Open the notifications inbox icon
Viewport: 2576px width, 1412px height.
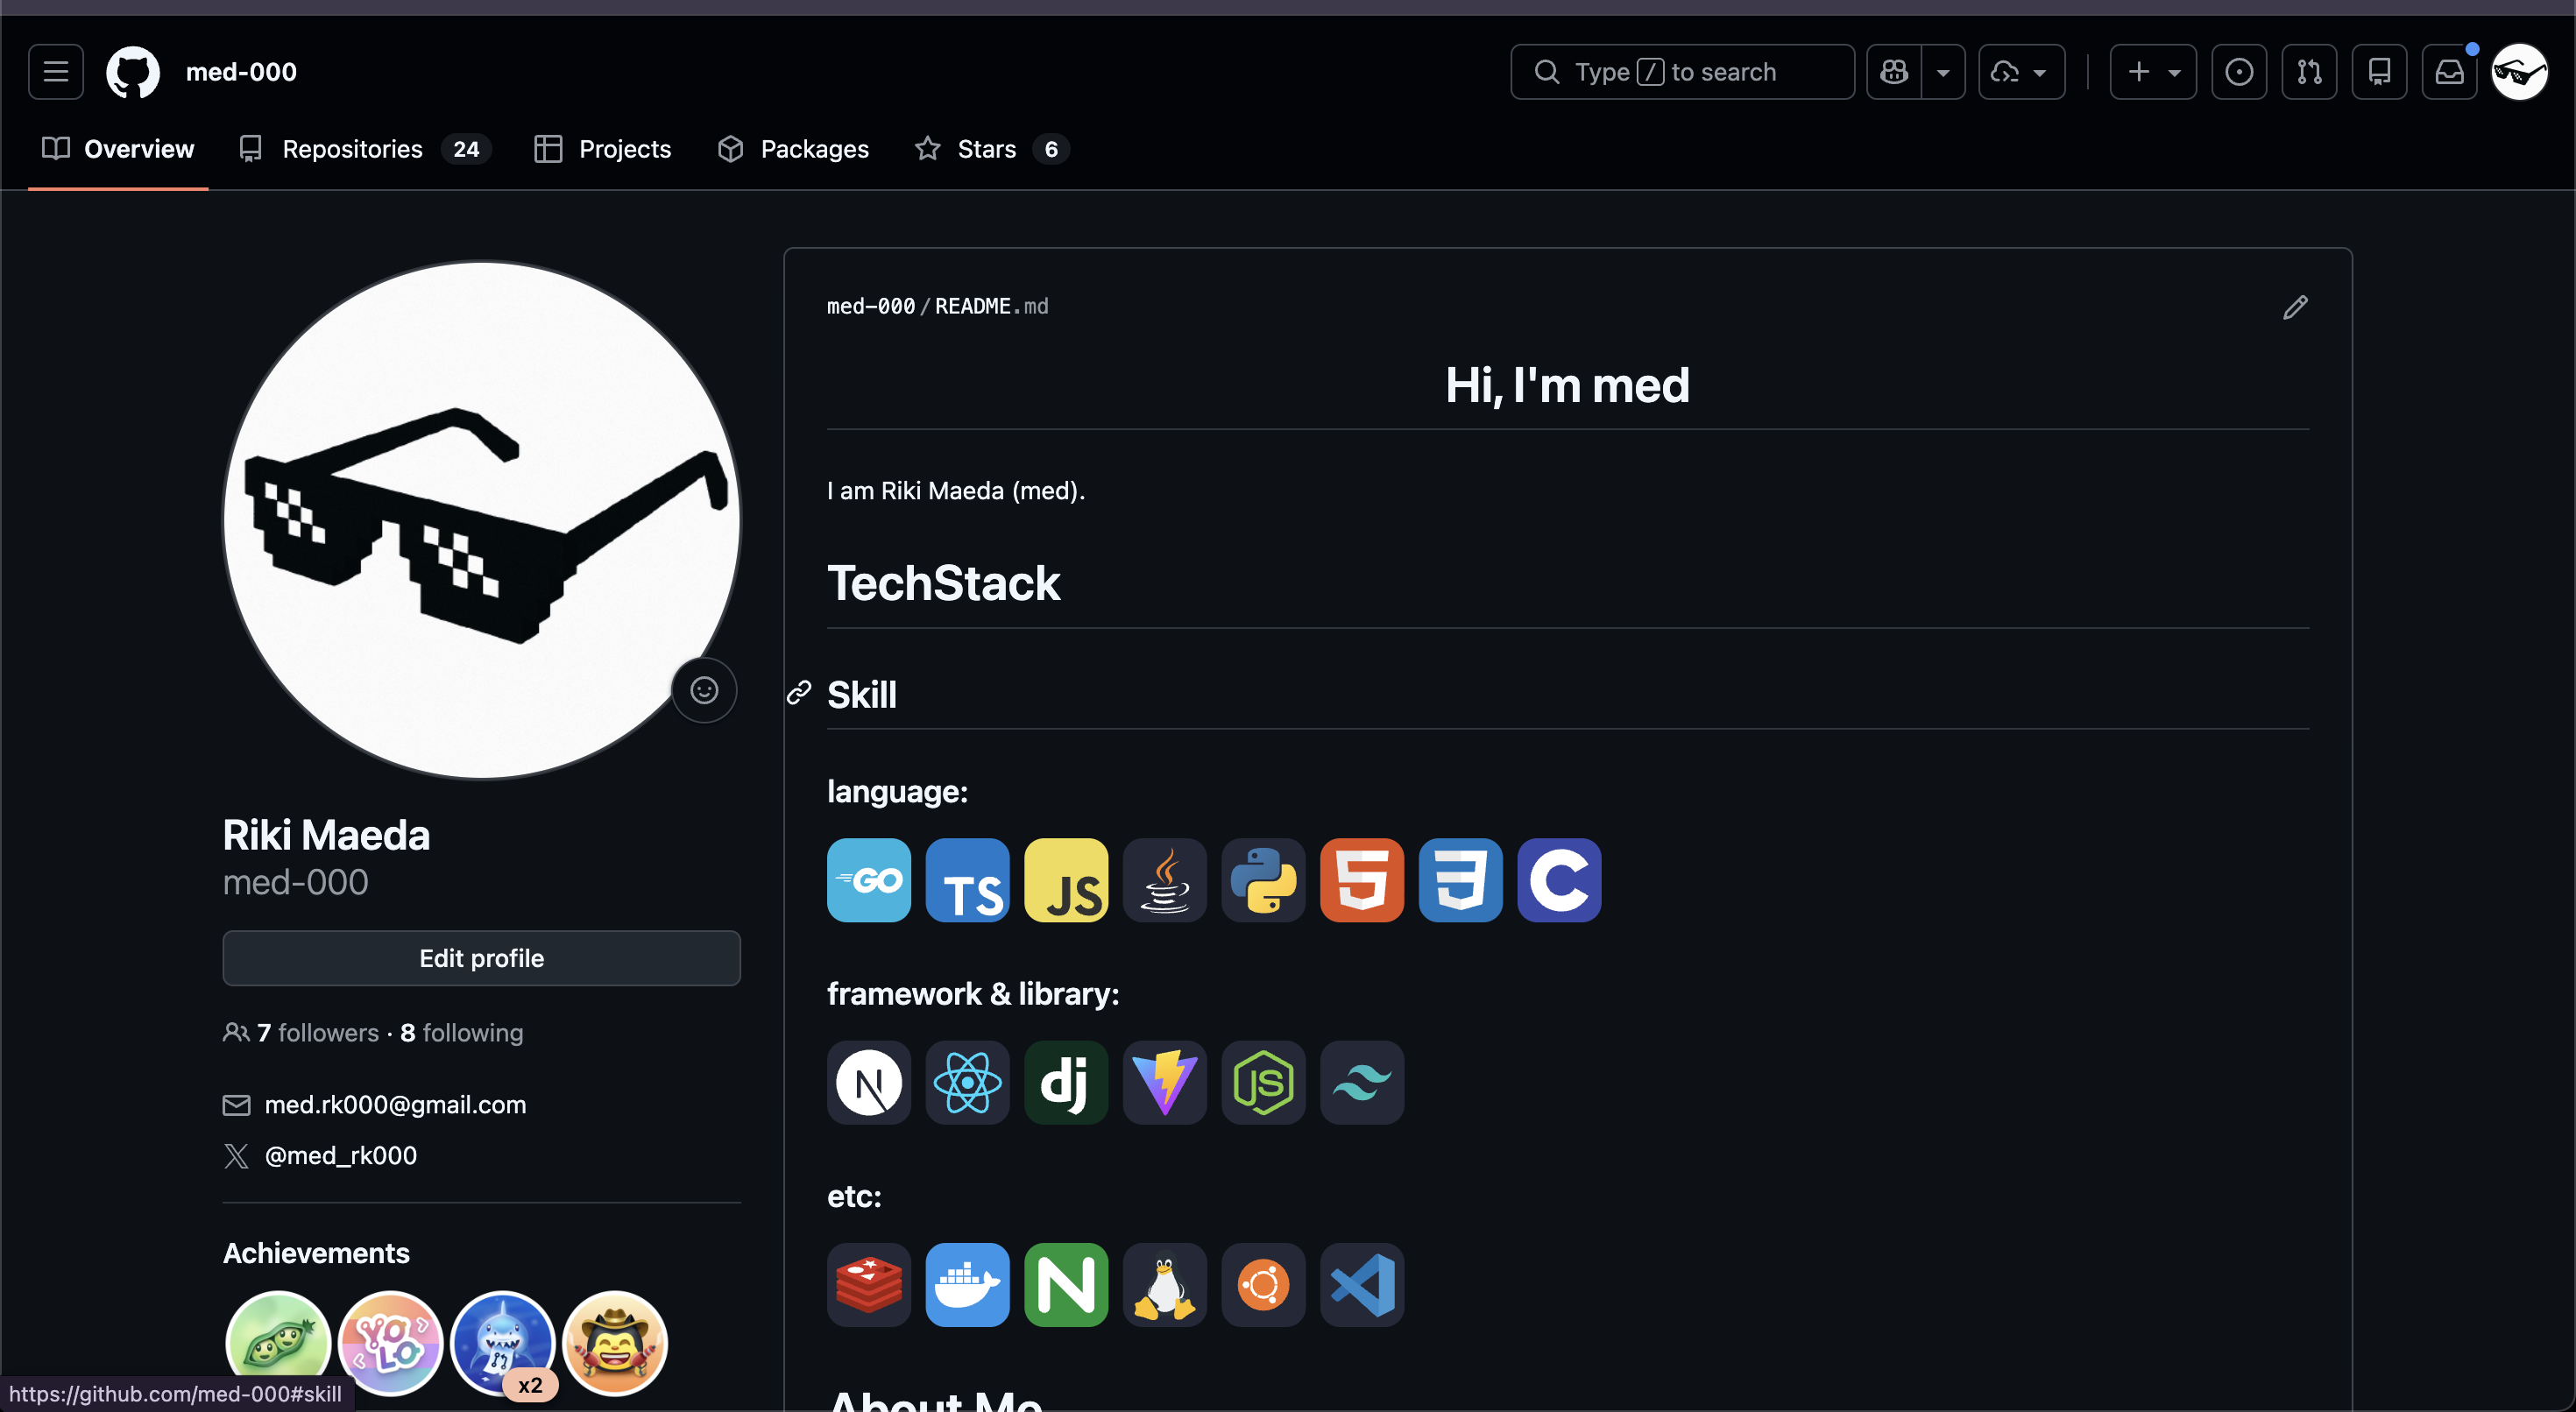[2449, 72]
